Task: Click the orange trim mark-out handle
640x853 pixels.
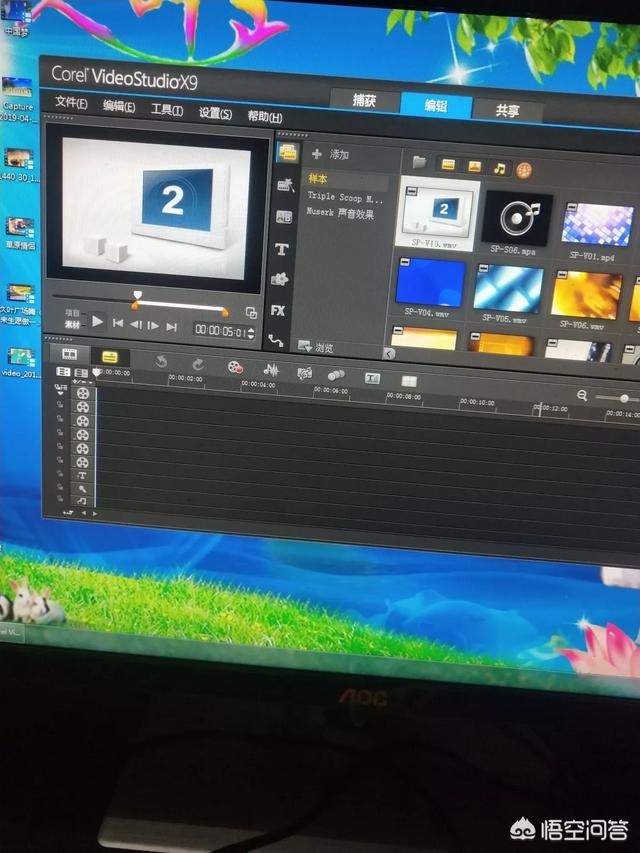Action: point(225,312)
